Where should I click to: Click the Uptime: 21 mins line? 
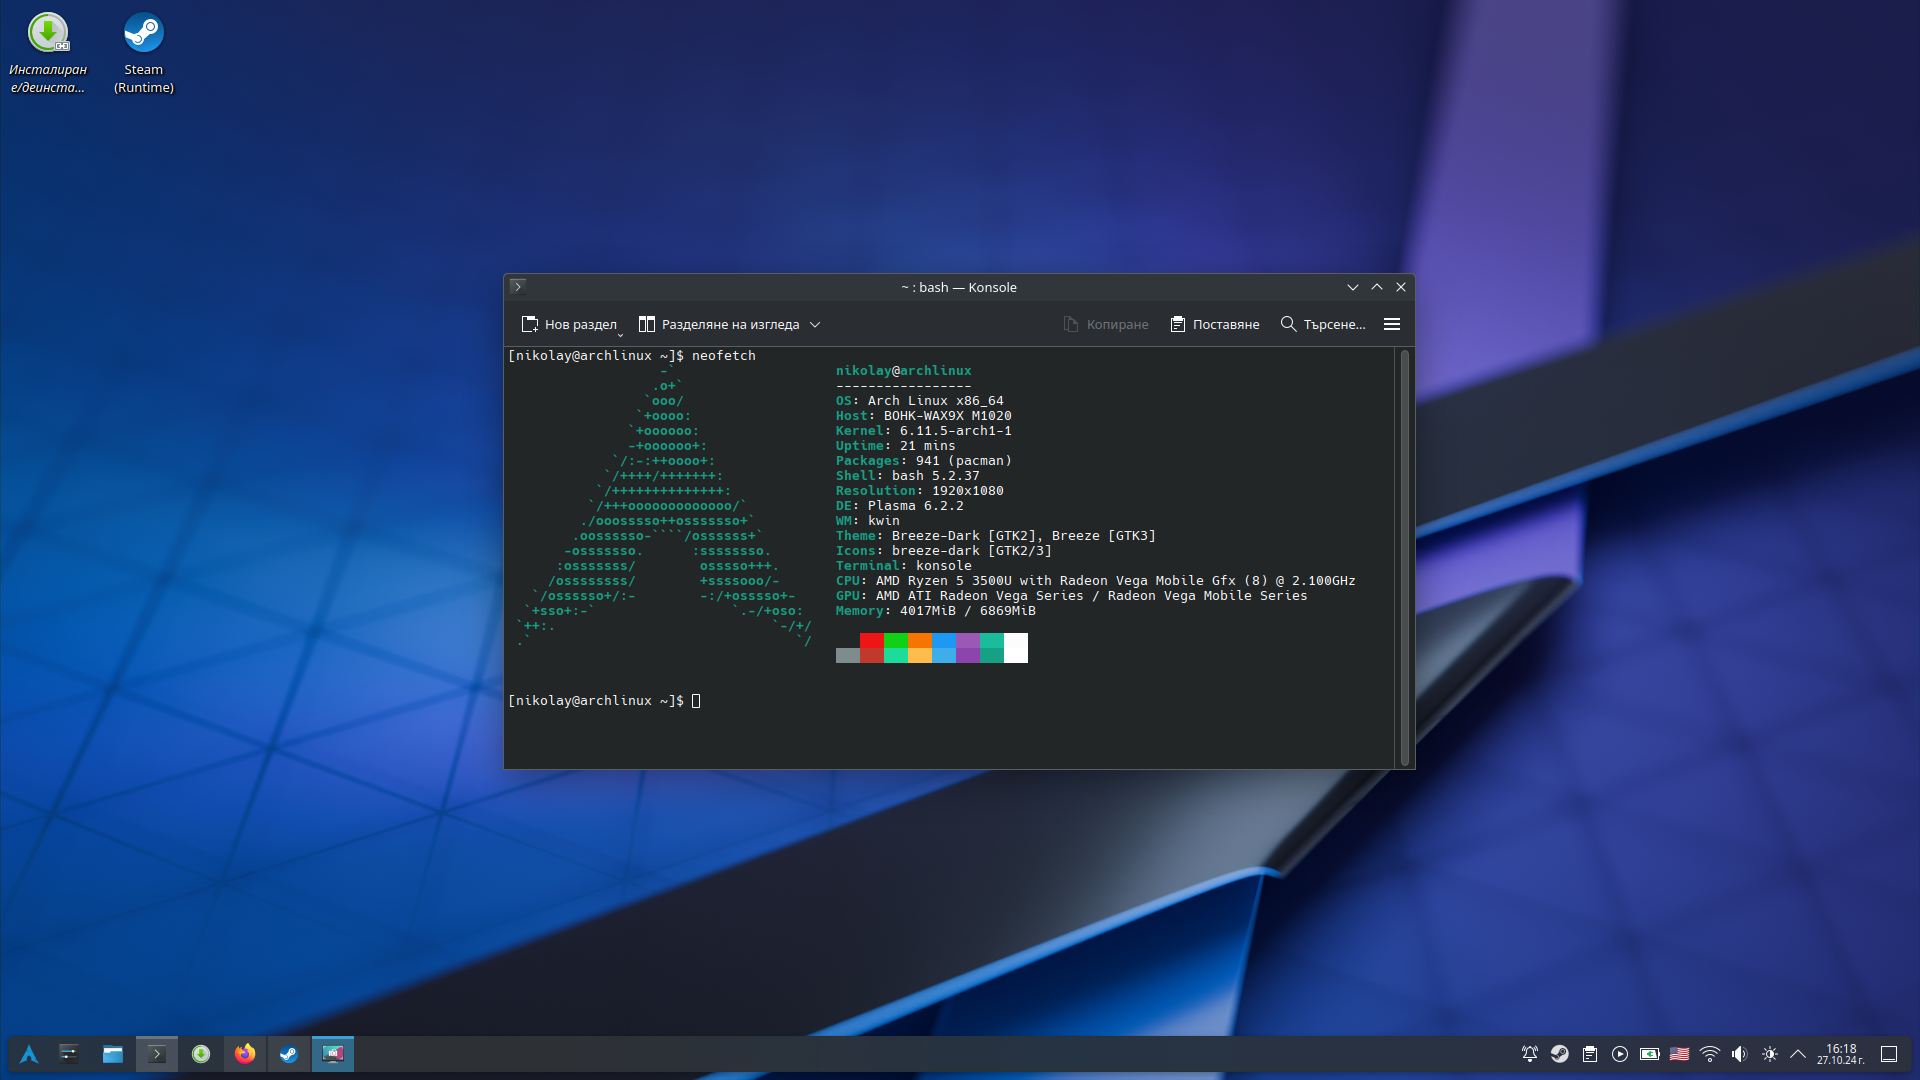click(896, 446)
